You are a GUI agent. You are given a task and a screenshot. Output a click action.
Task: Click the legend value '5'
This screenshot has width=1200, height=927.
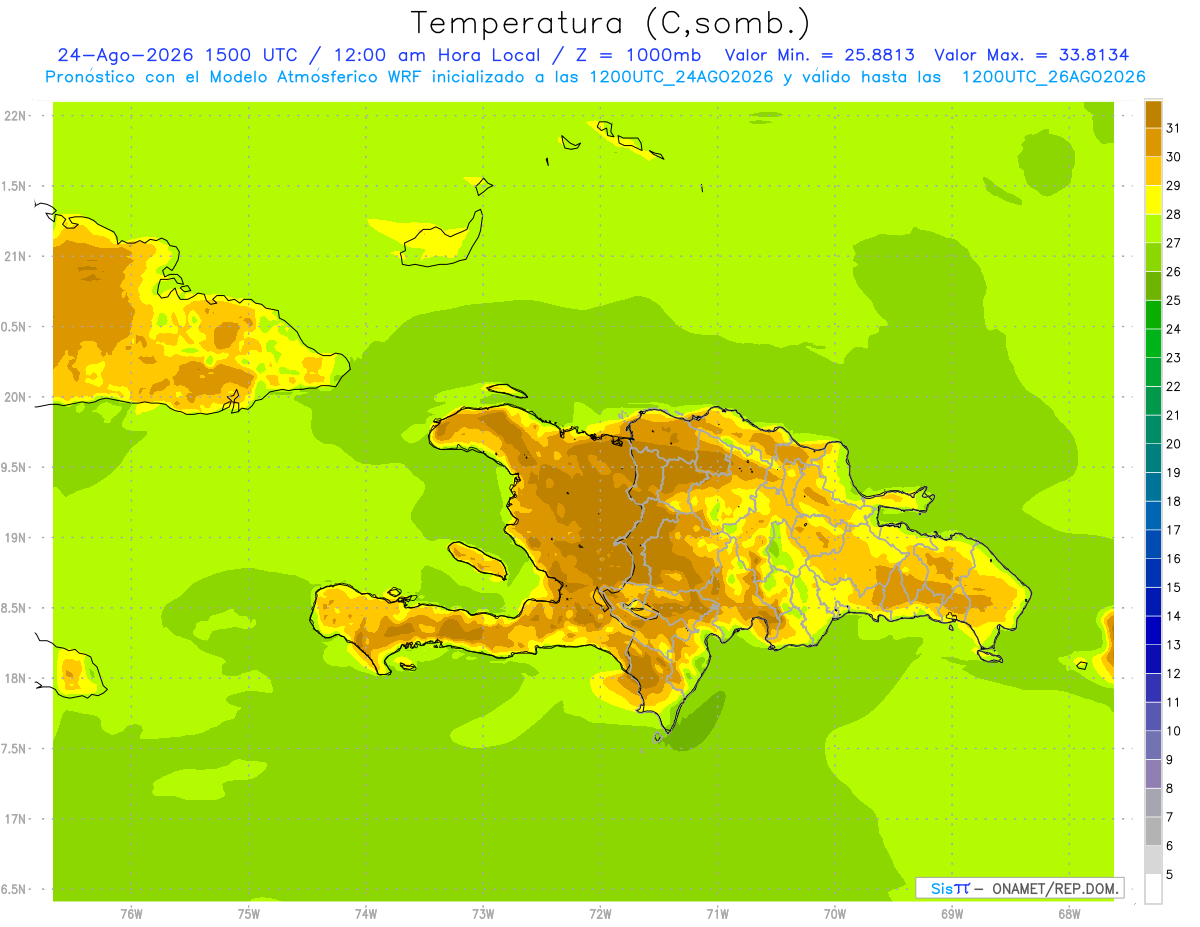click(1170, 874)
